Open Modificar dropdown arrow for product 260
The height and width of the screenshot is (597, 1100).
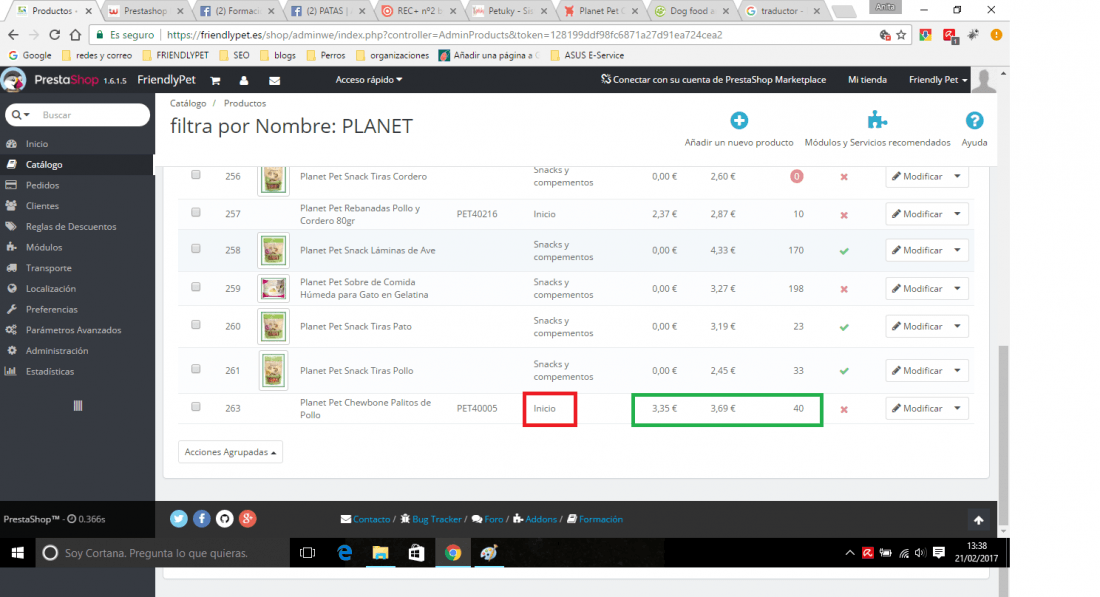pyautogui.click(x=958, y=326)
